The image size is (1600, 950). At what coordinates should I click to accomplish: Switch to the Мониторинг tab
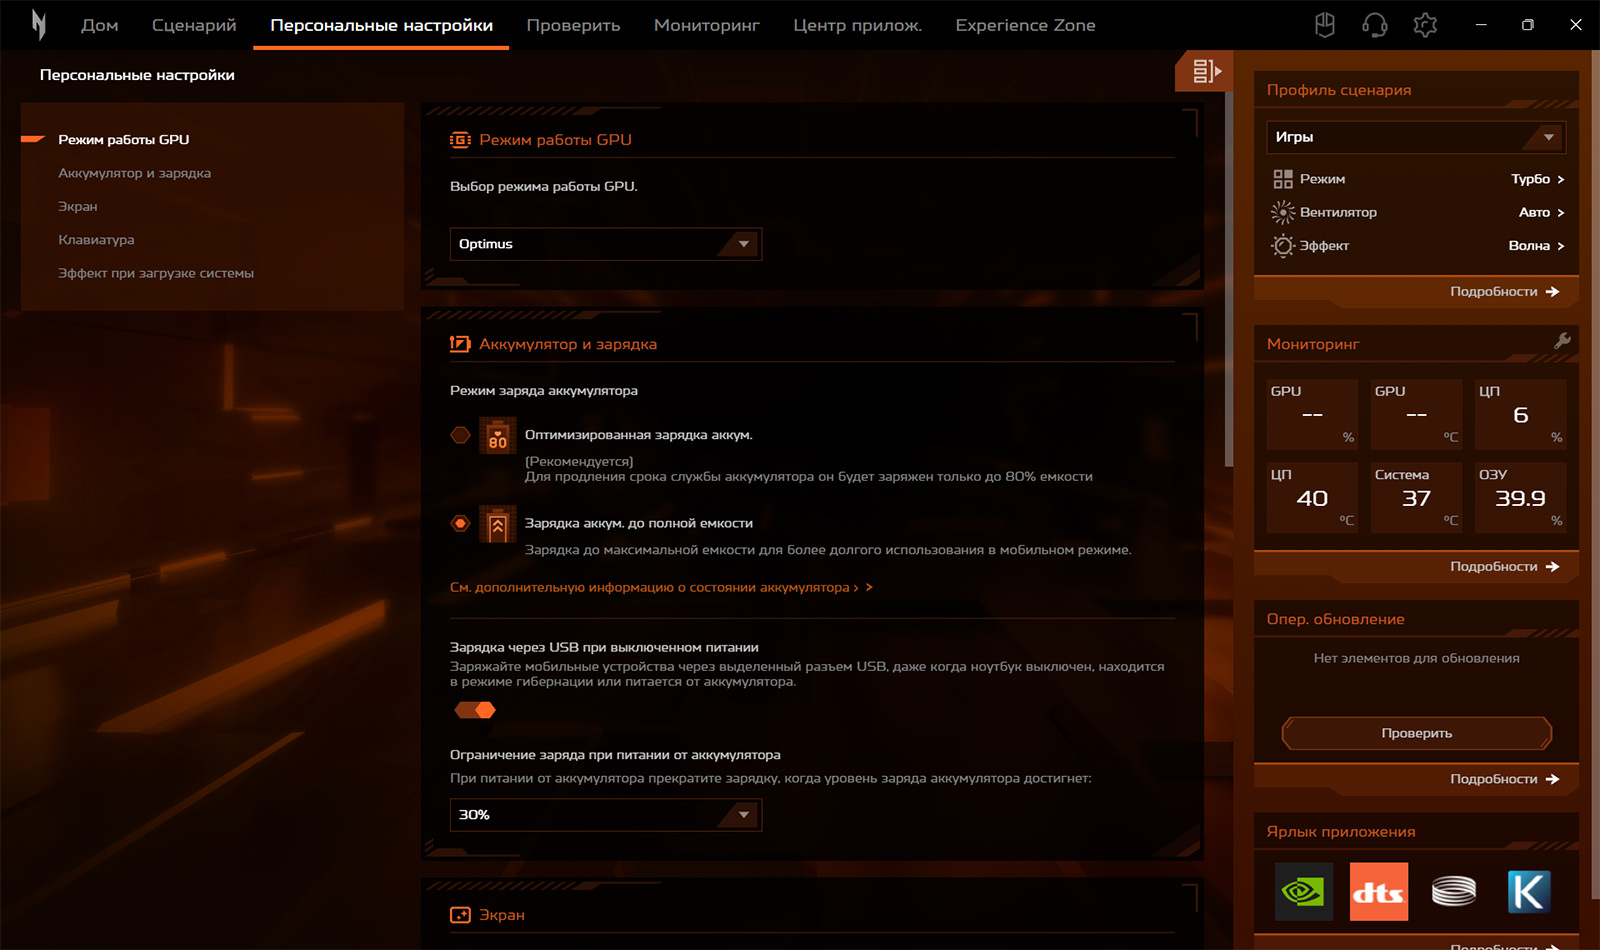pos(706,25)
